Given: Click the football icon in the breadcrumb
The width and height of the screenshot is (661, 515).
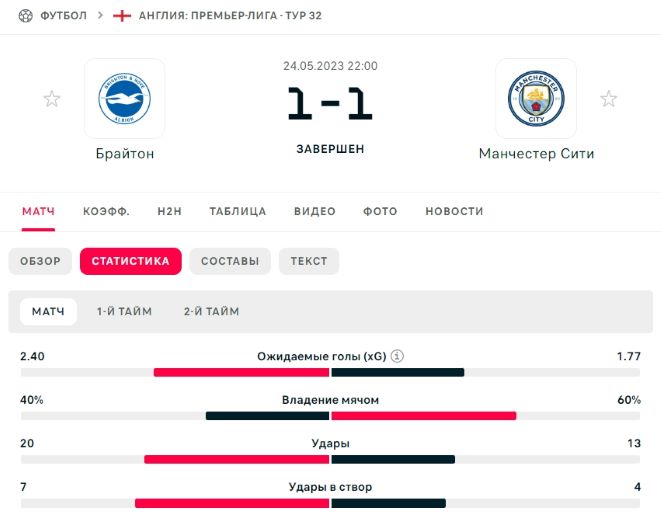Looking at the screenshot, I should click(26, 16).
